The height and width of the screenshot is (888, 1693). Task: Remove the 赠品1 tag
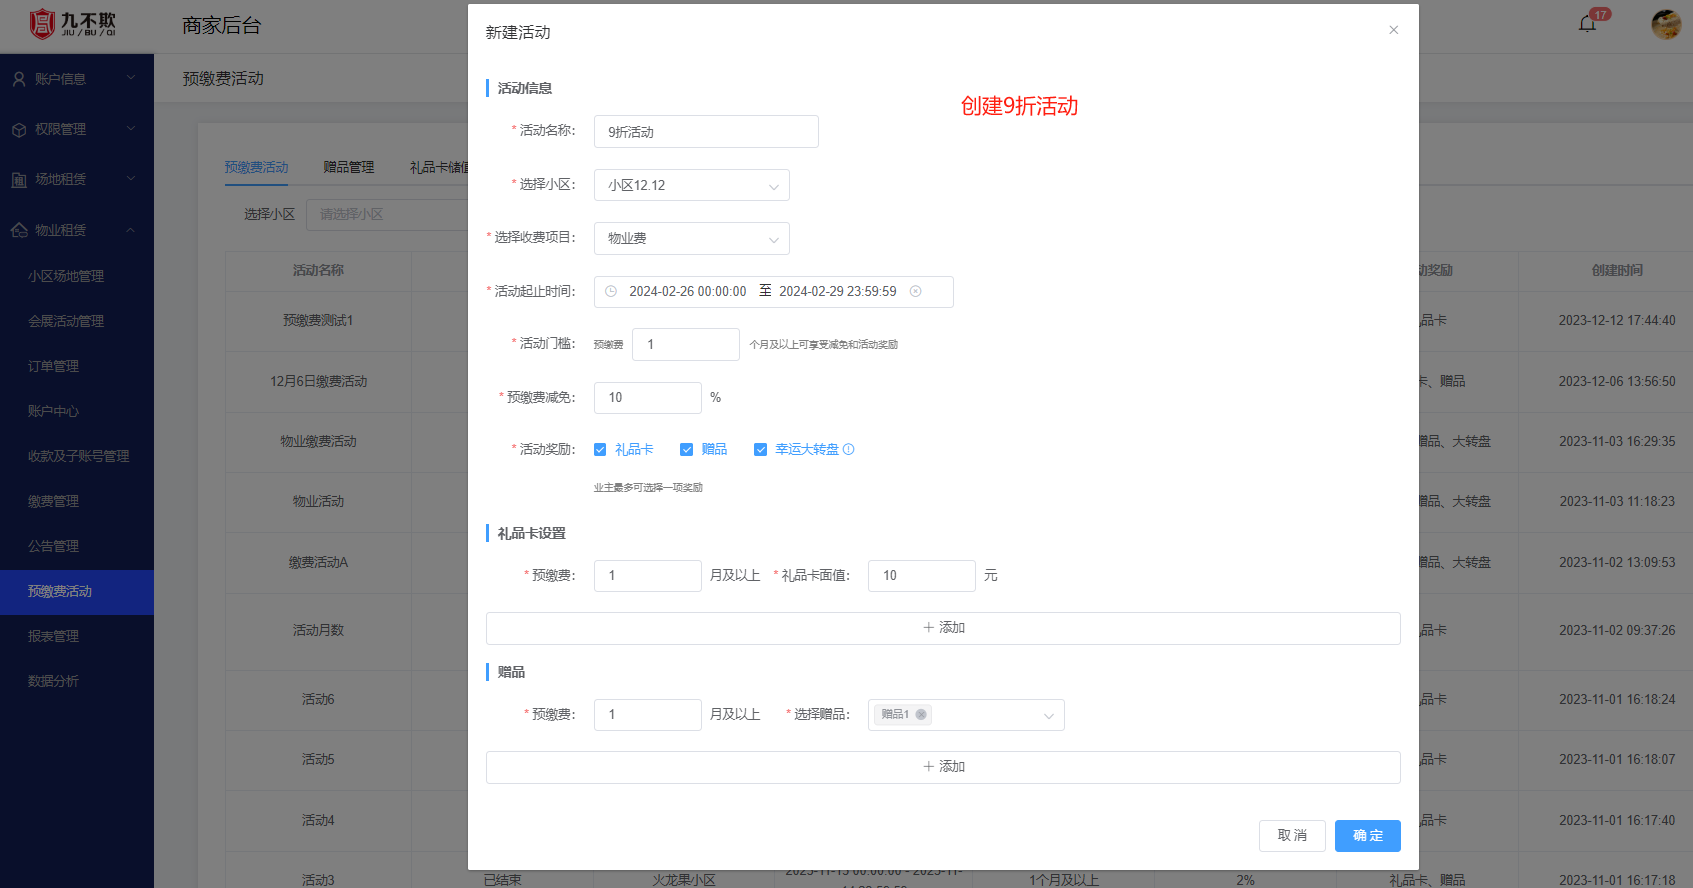coord(921,714)
